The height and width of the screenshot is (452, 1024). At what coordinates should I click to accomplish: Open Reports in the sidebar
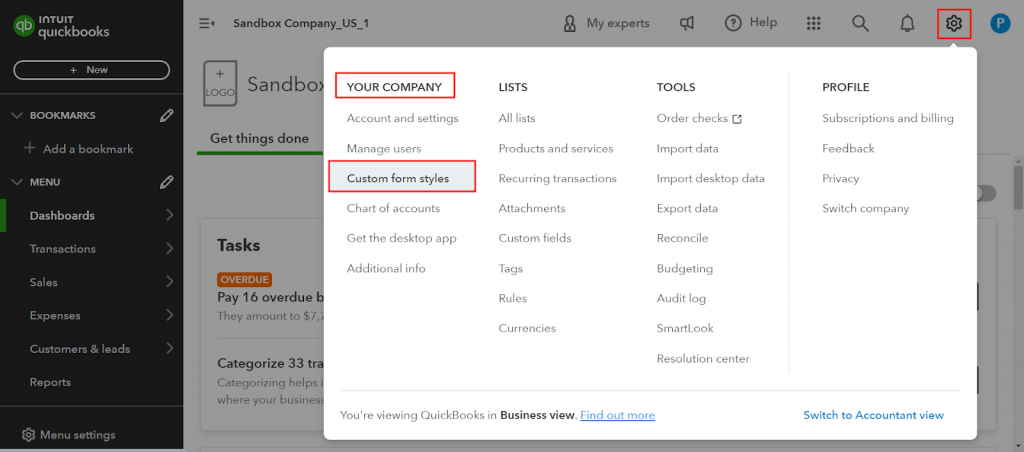(50, 382)
